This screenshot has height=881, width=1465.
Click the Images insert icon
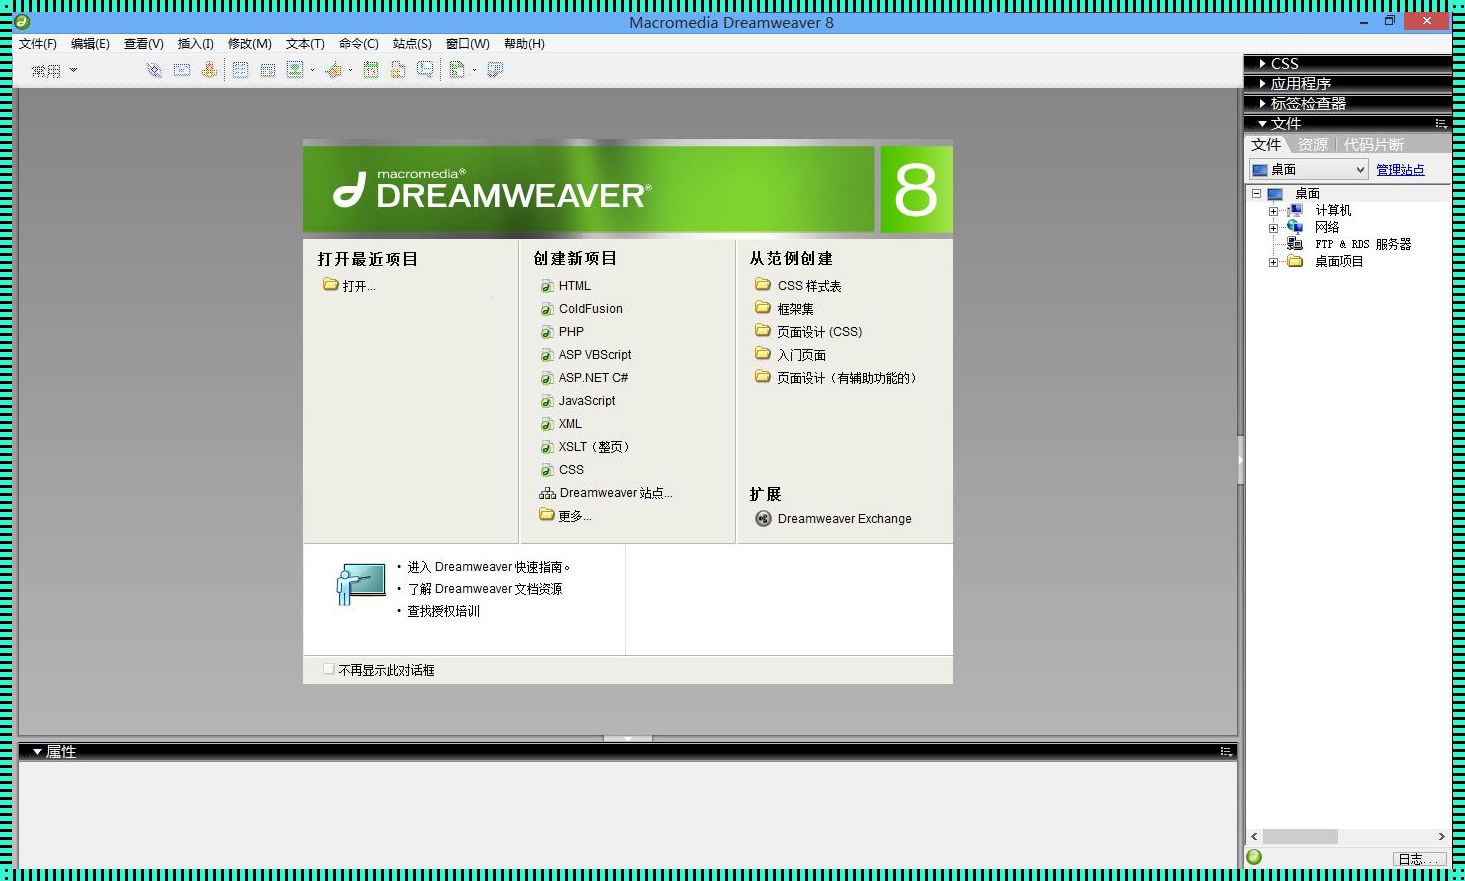[294, 70]
